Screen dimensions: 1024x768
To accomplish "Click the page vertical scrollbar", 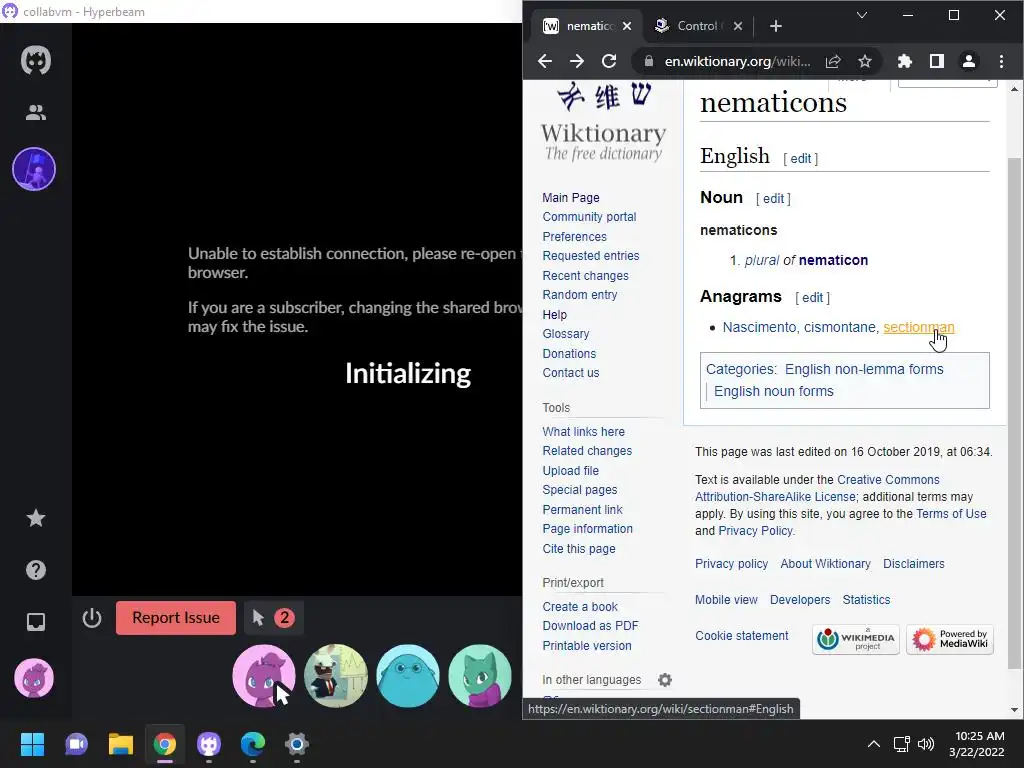I will pyautogui.click(x=1014, y=413).
